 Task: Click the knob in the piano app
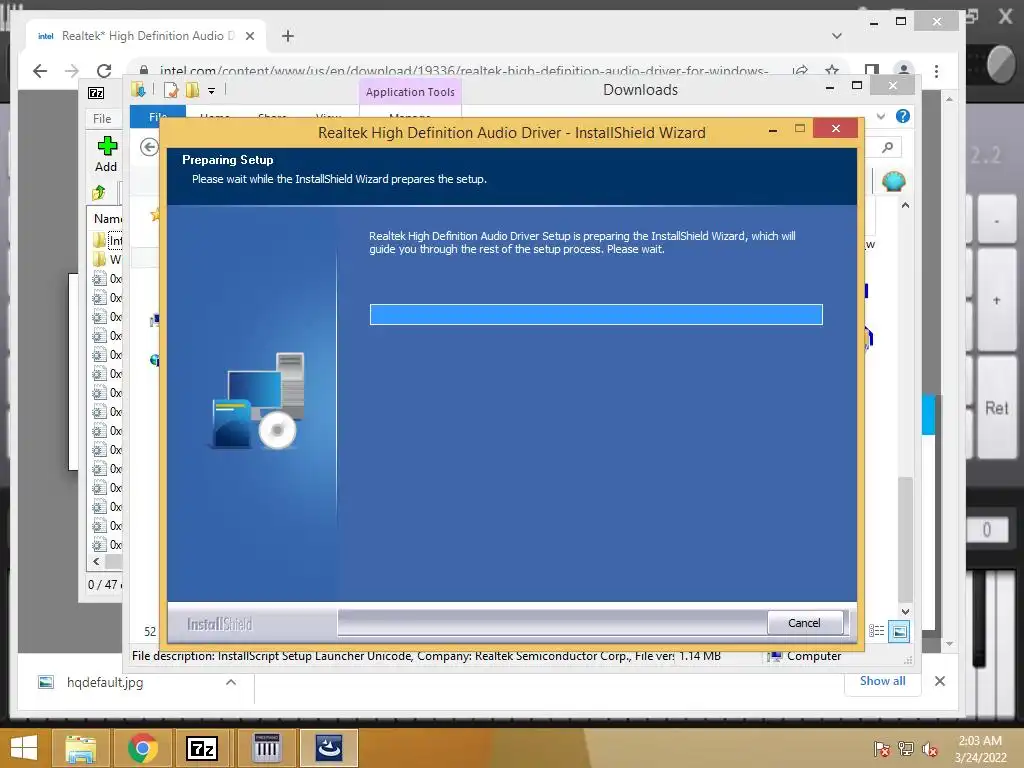coord(1000,64)
